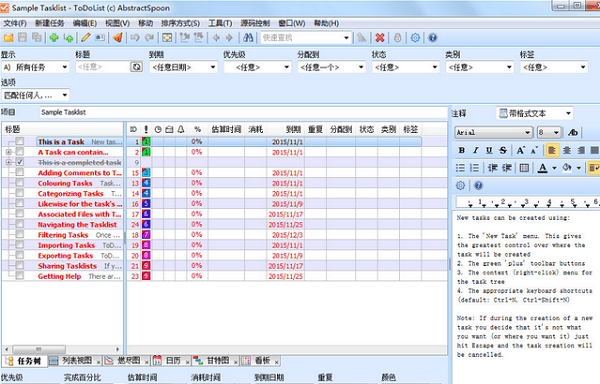Click the undo arrow in main toolbar
Viewport: 600px width, 384px height.
[x=135, y=37]
